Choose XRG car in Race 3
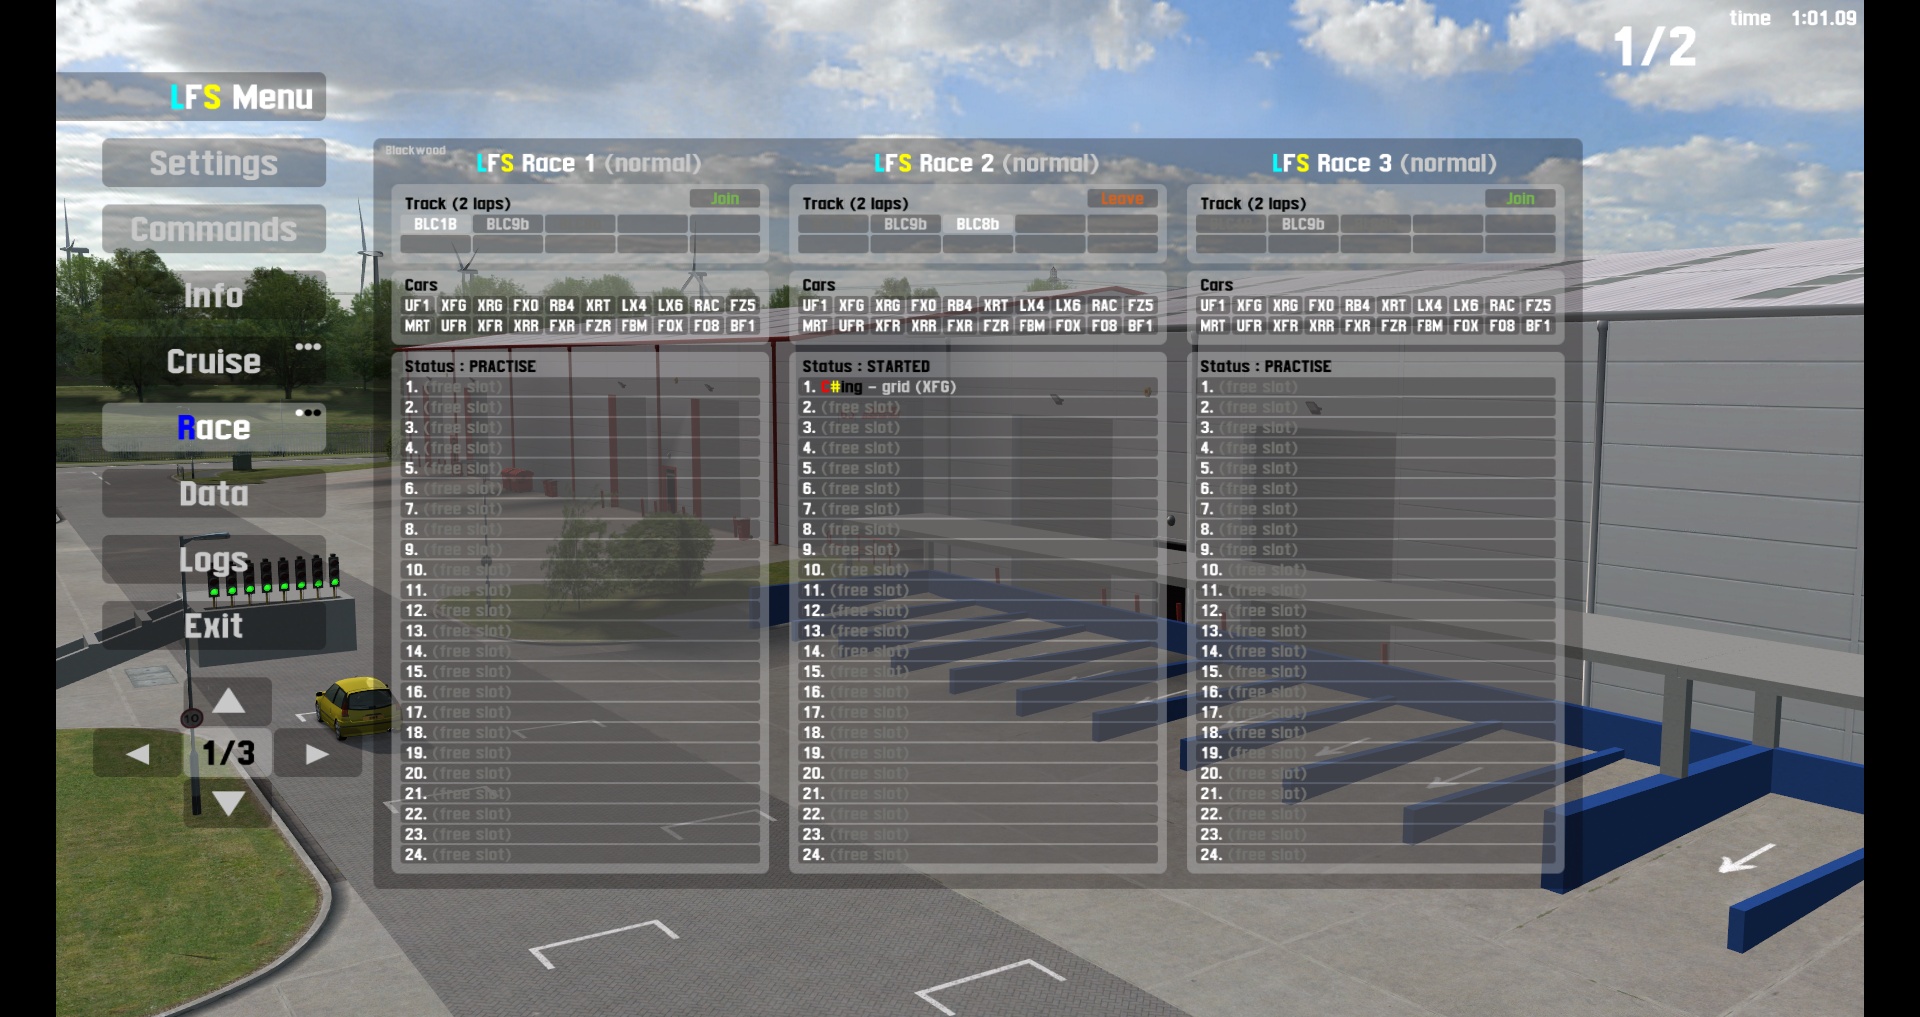The width and height of the screenshot is (1920, 1017). (x=1285, y=305)
